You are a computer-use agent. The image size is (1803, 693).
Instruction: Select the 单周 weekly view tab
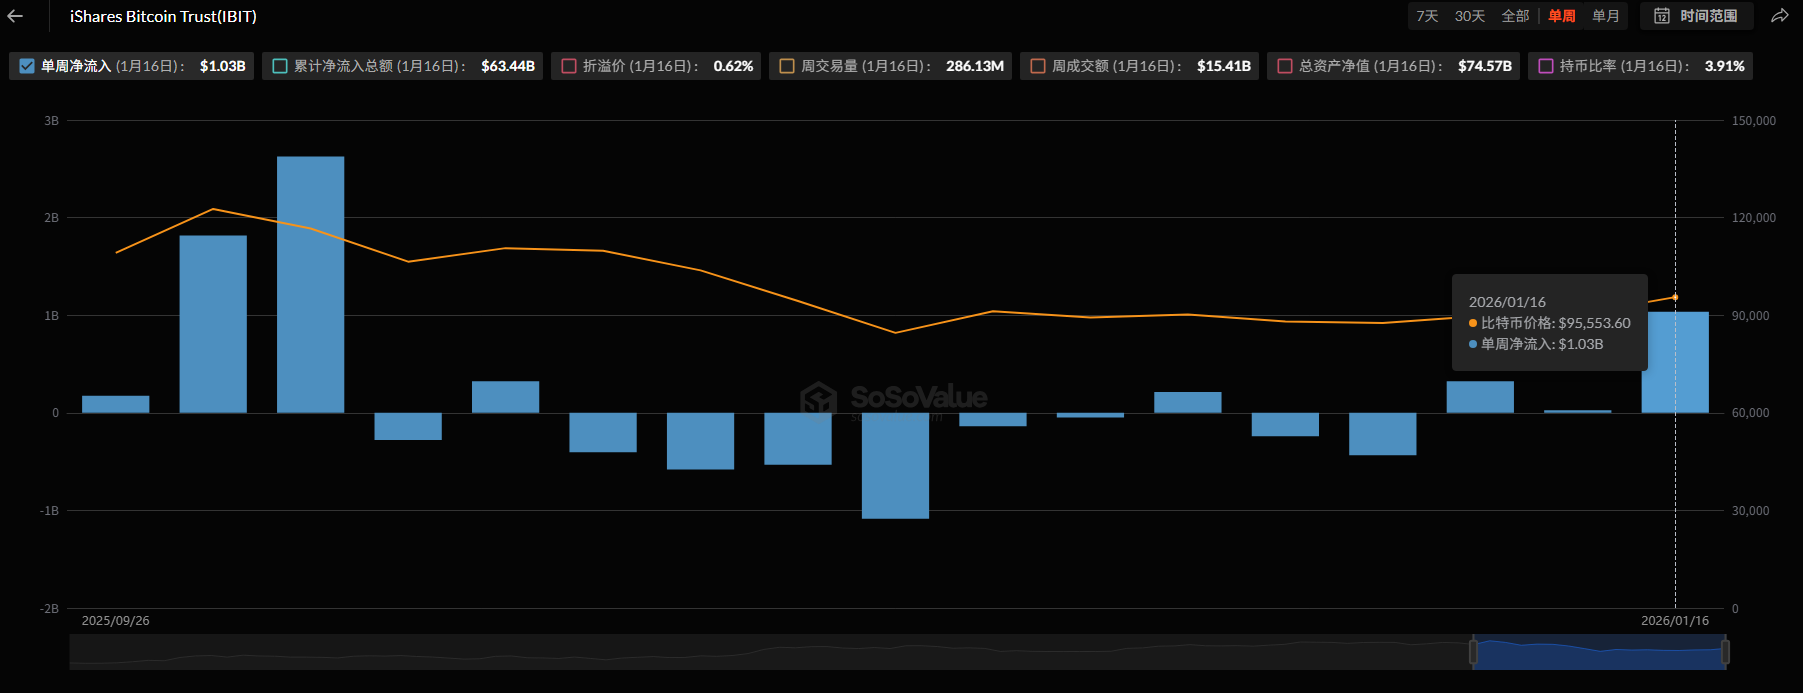click(1561, 16)
